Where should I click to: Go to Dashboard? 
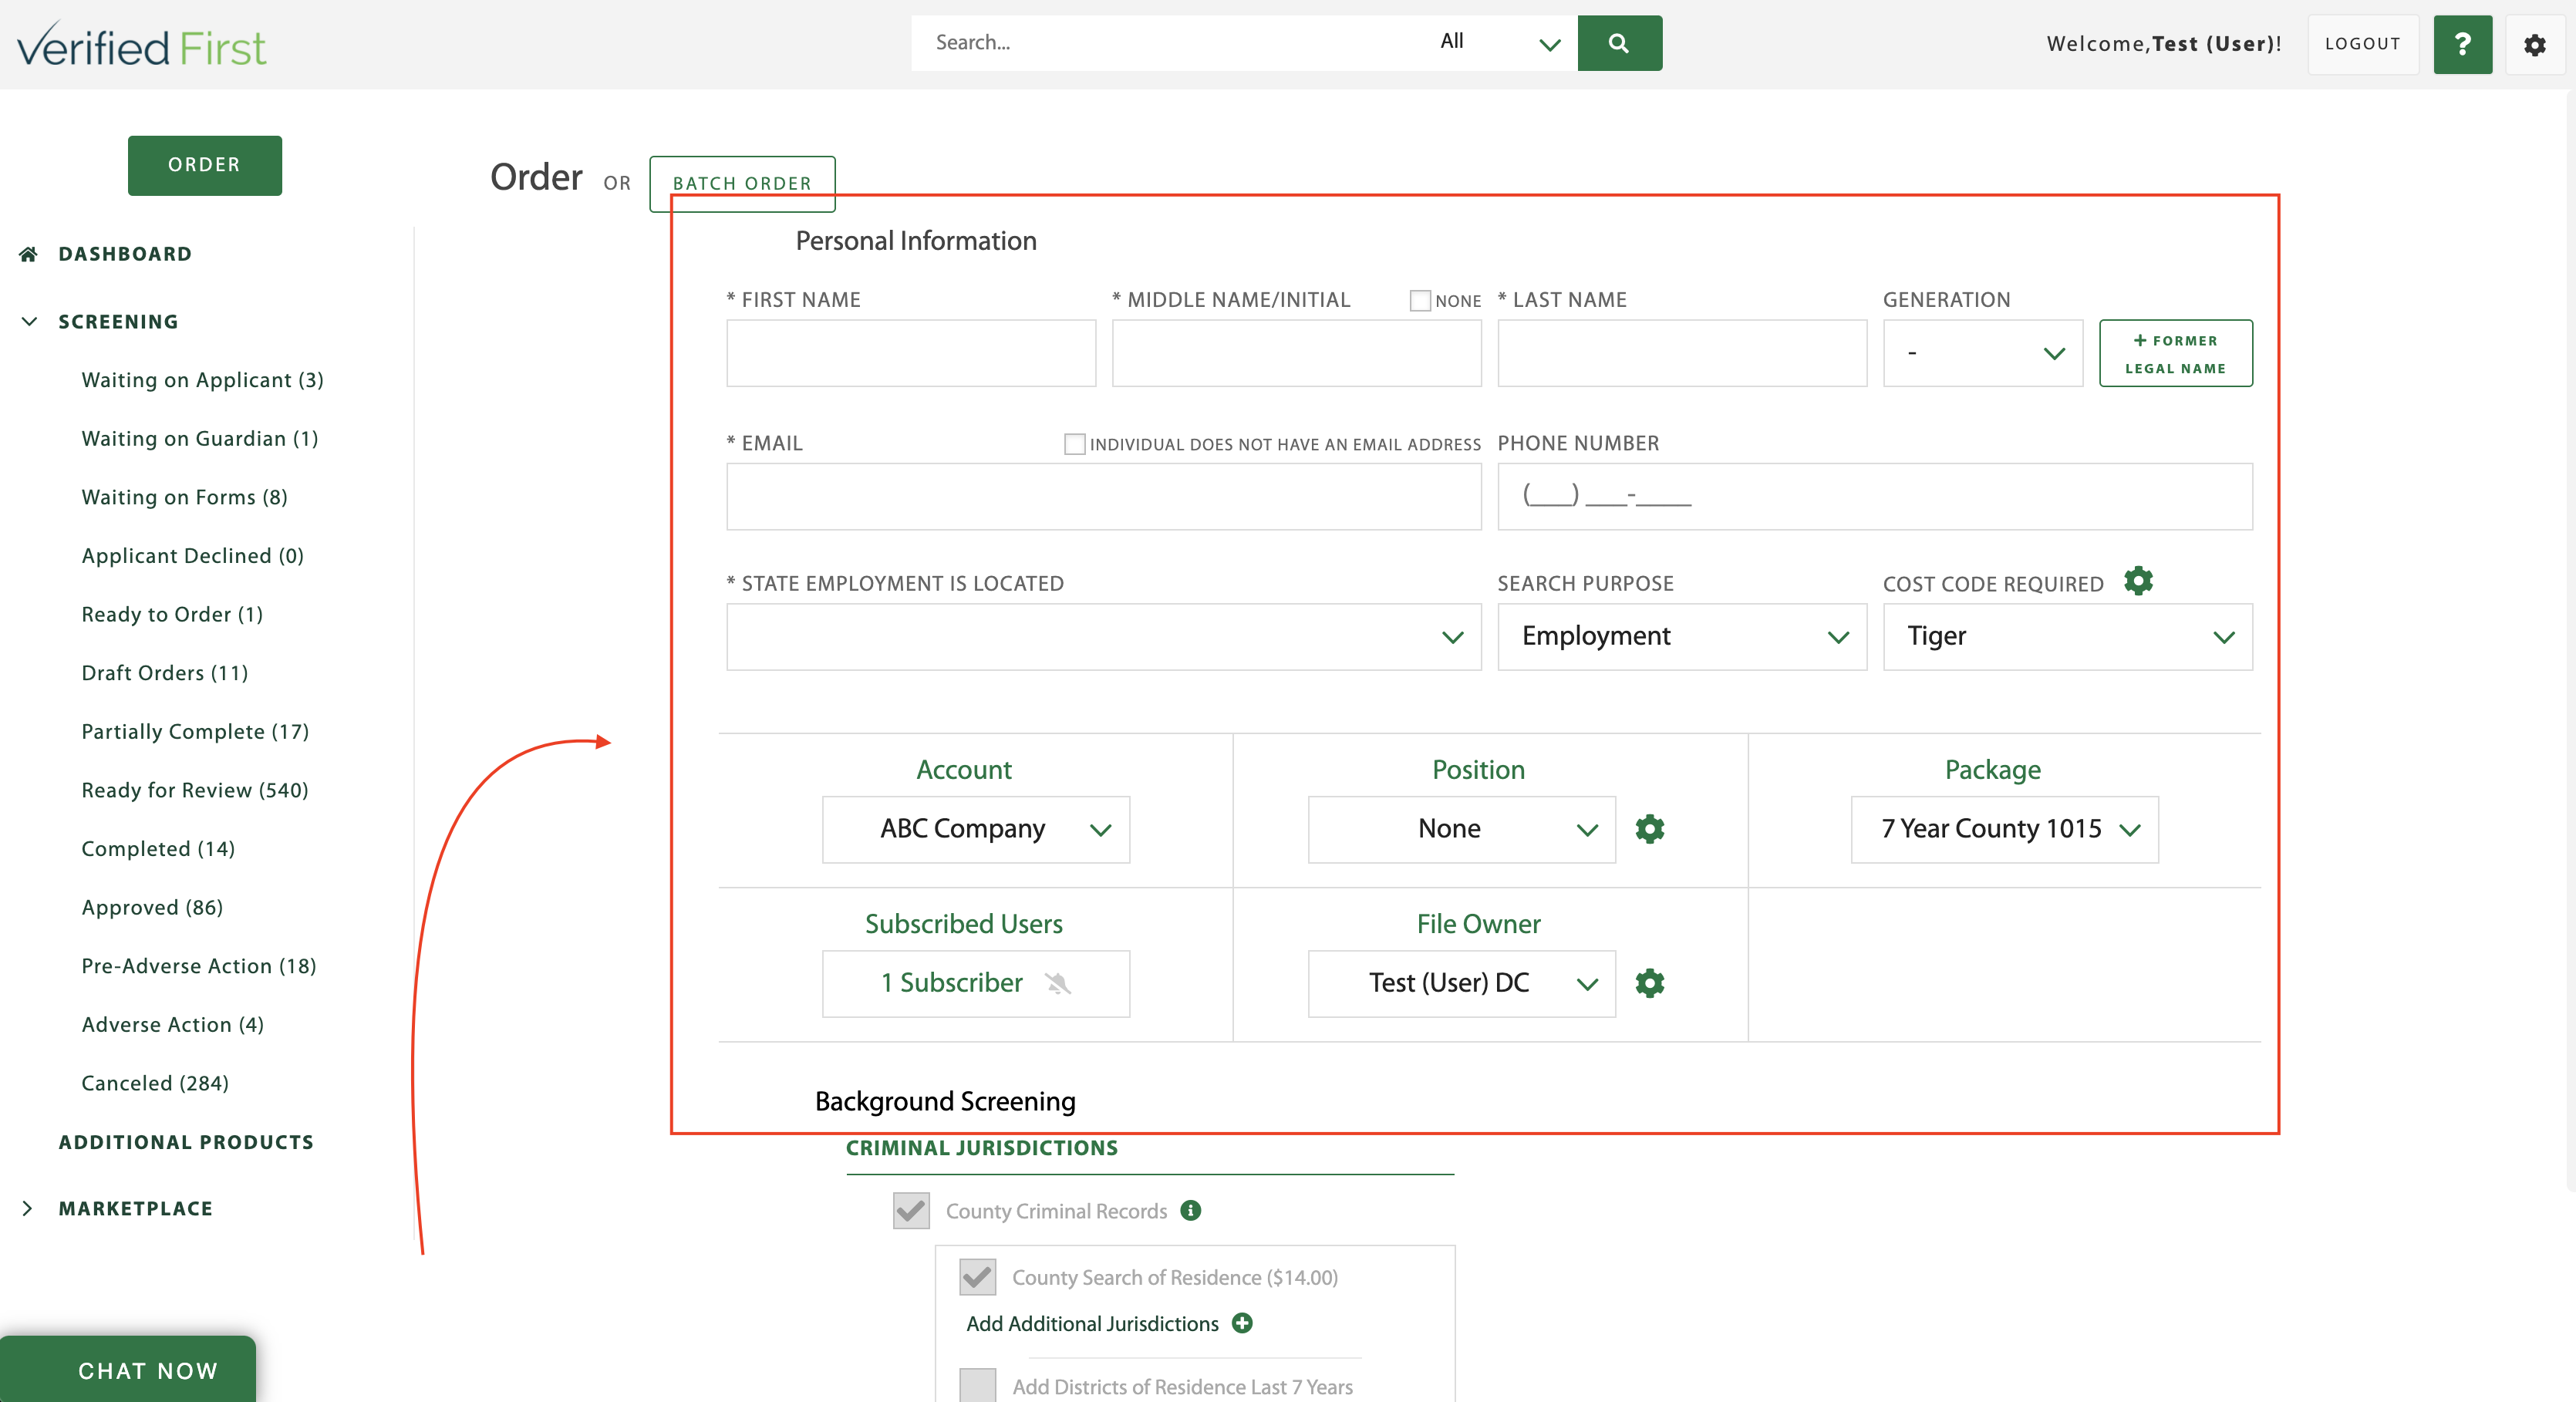[x=125, y=254]
